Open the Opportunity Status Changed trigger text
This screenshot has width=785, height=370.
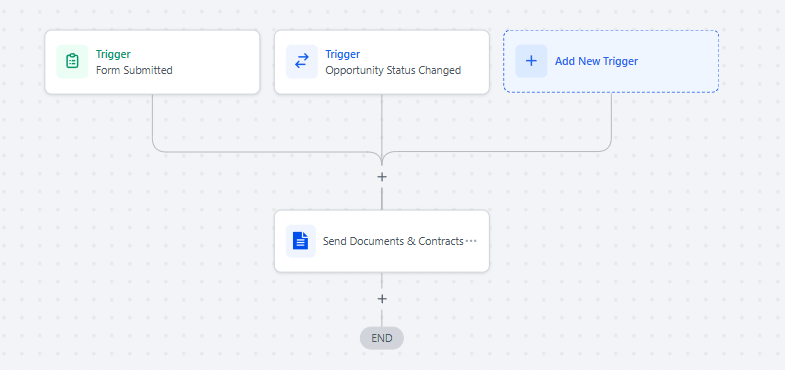[x=393, y=70]
